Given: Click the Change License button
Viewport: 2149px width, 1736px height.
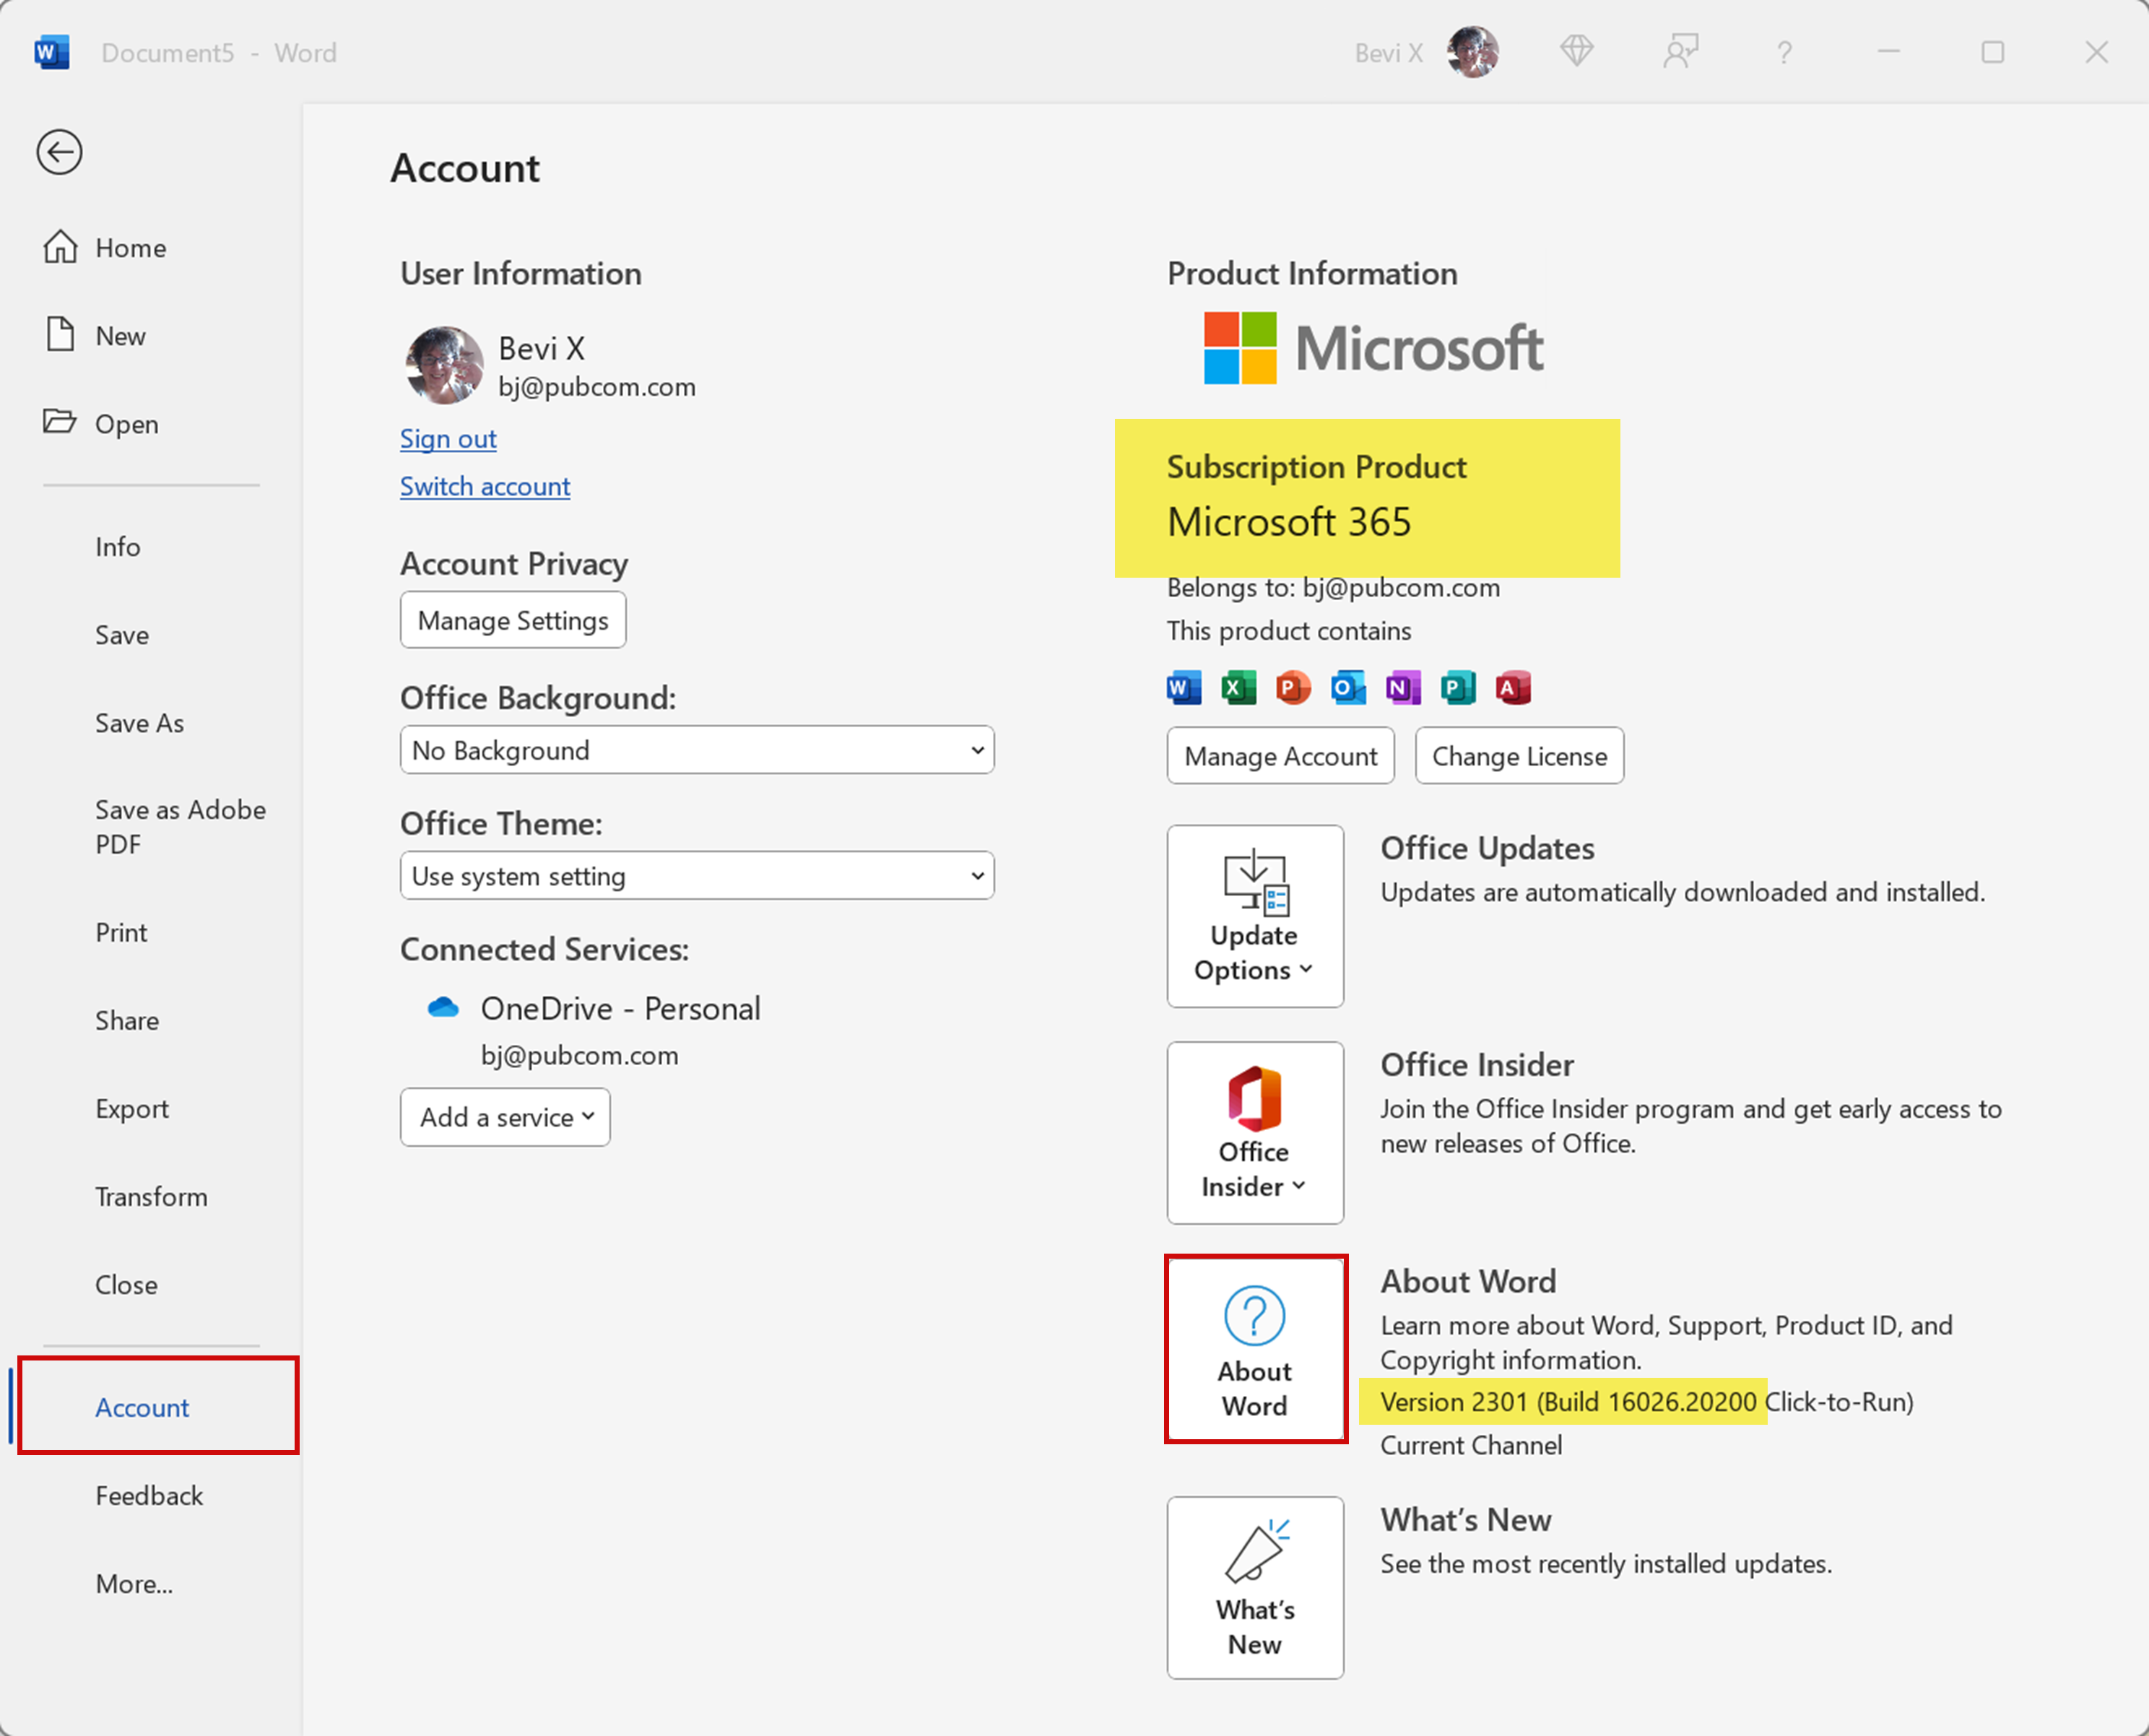Looking at the screenshot, I should (1519, 756).
